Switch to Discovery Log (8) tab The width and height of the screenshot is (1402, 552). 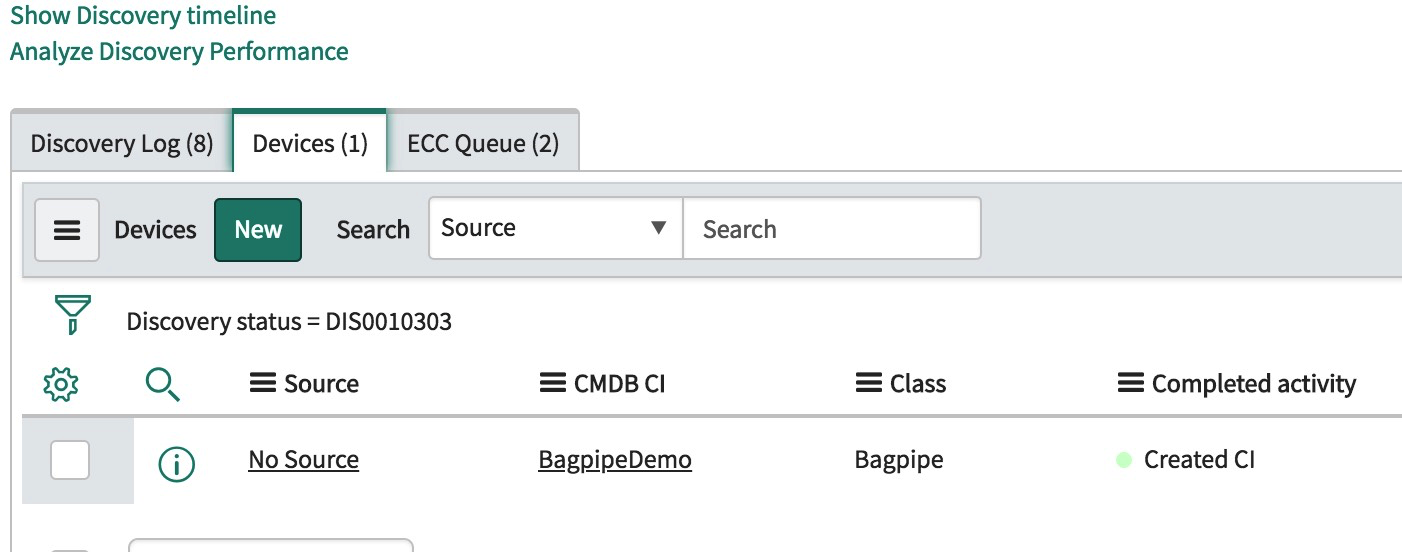click(122, 144)
